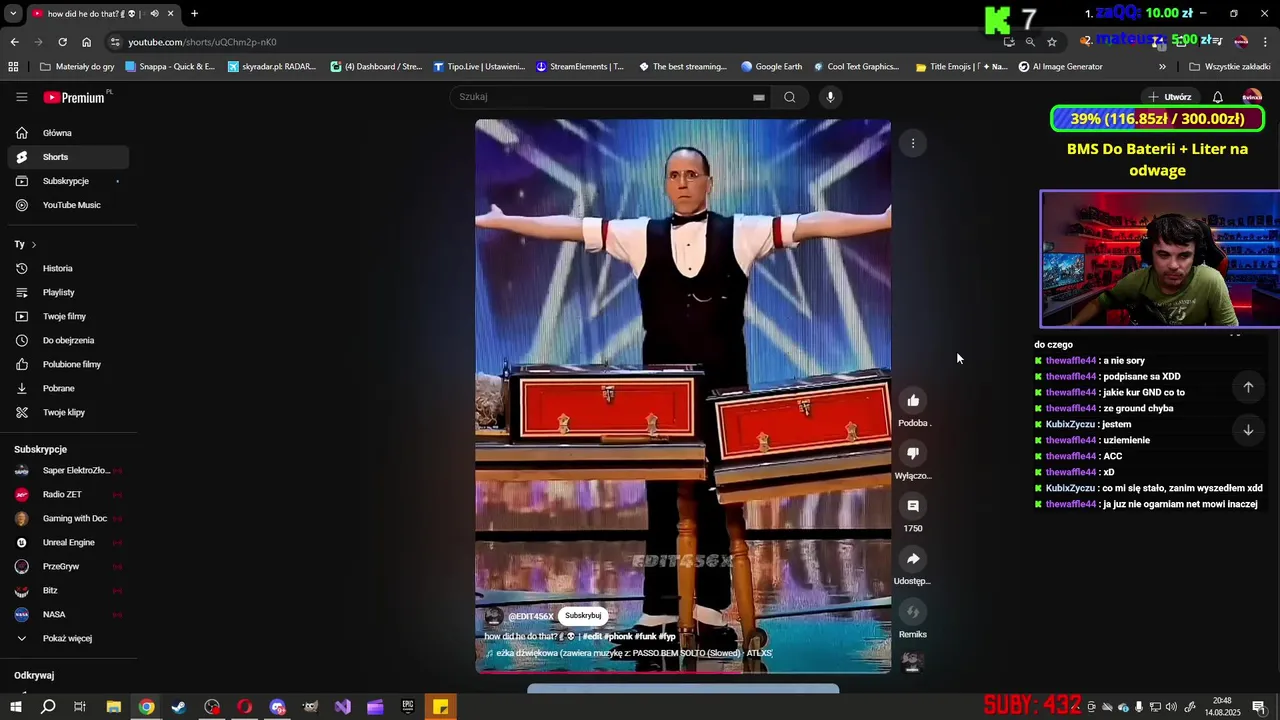Like the short with thumbs up
1280x720 pixels.
click(913, 401)
